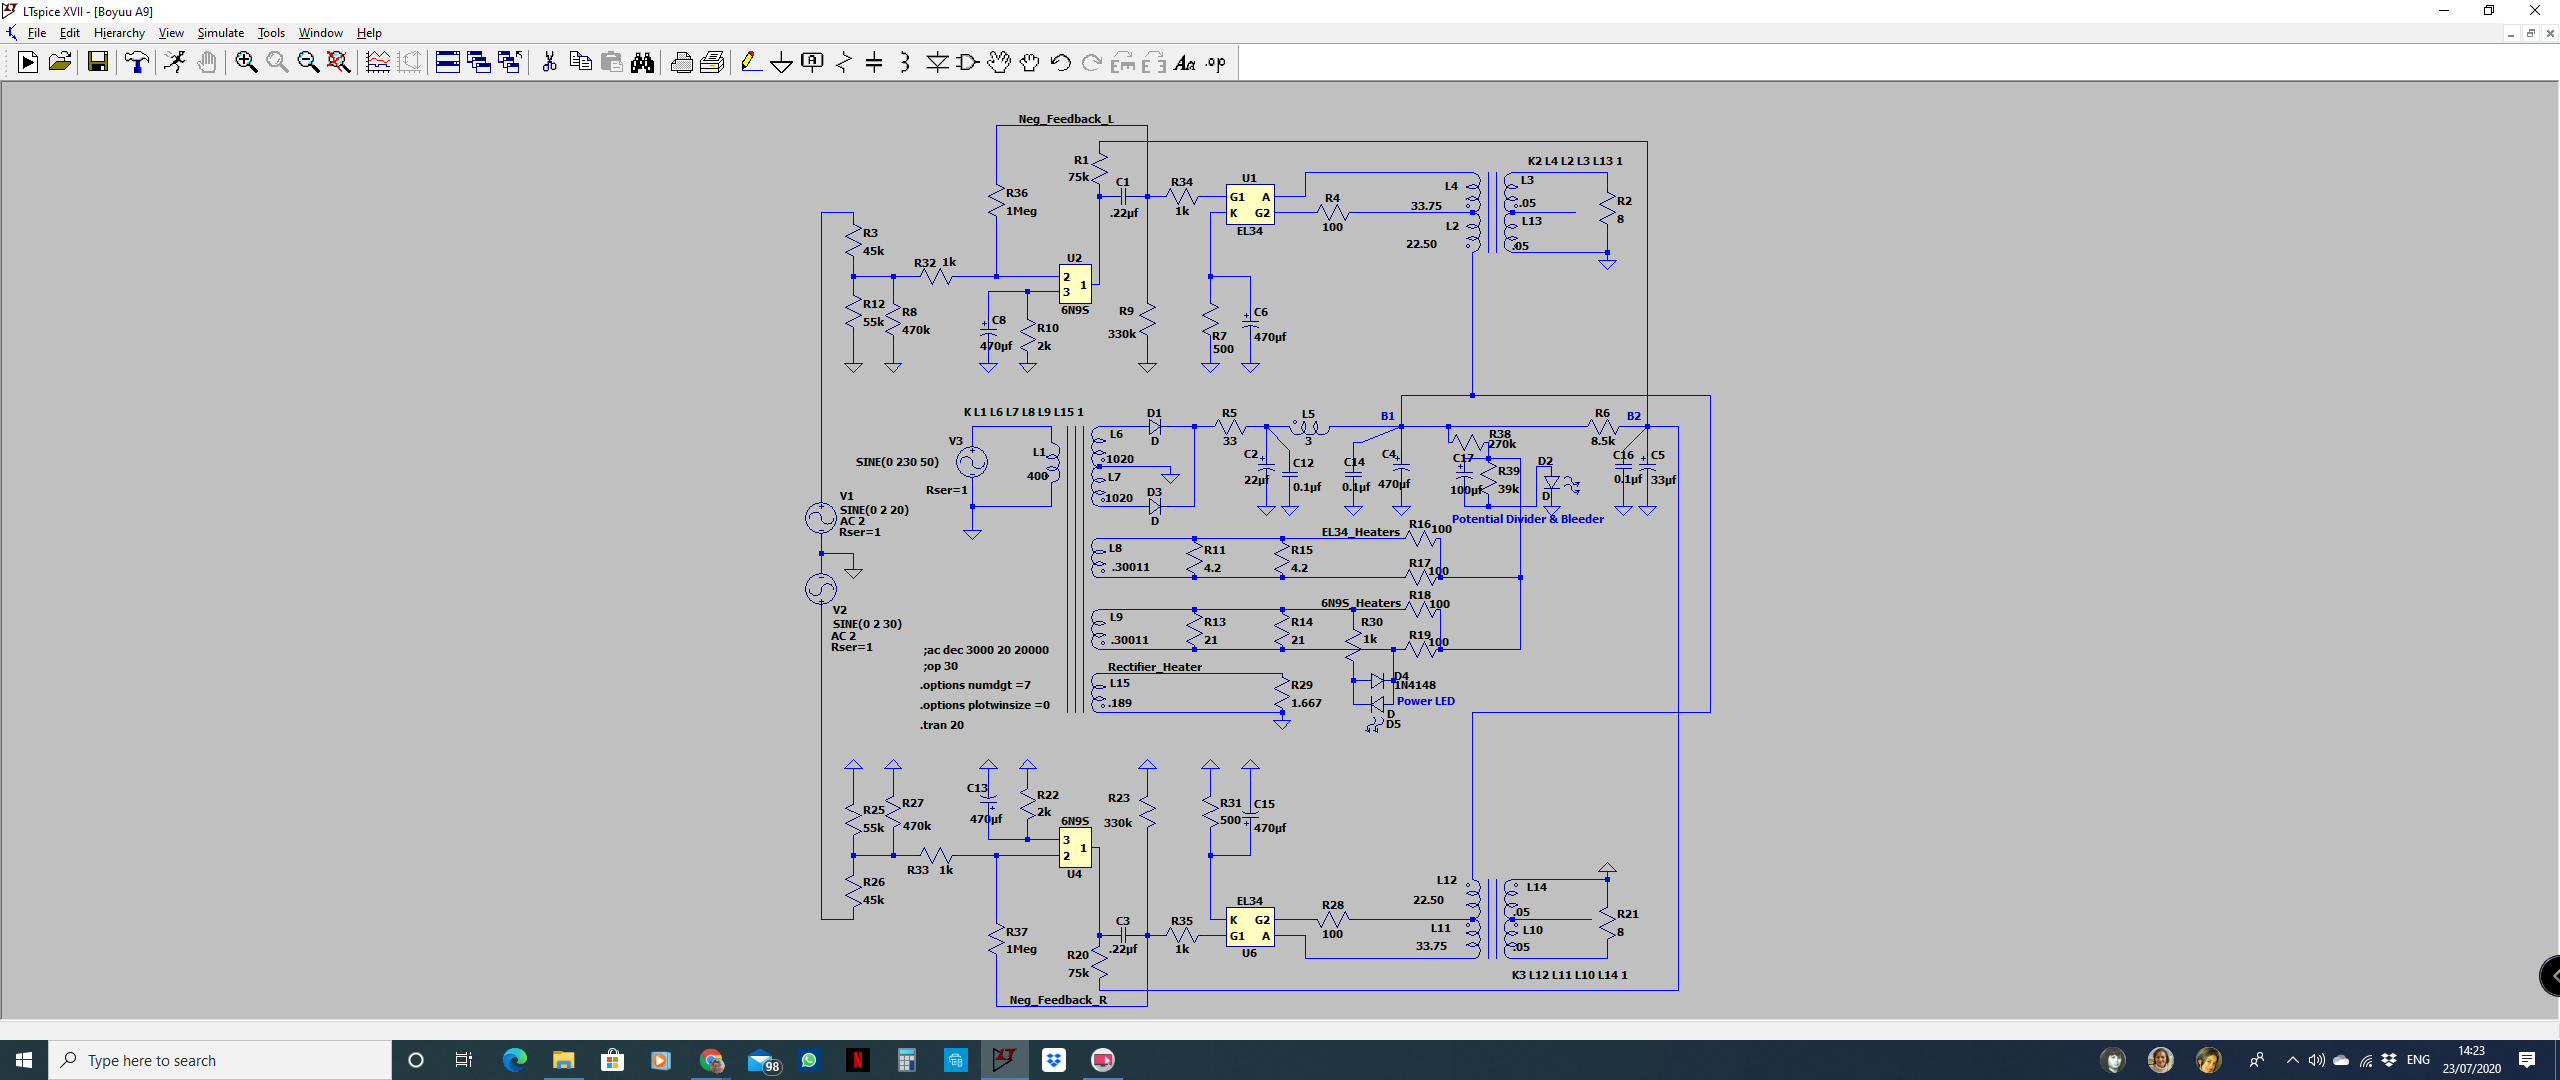2560x1080 pixels.
Task: Select the Drag hand tool
Action: 1029,62
